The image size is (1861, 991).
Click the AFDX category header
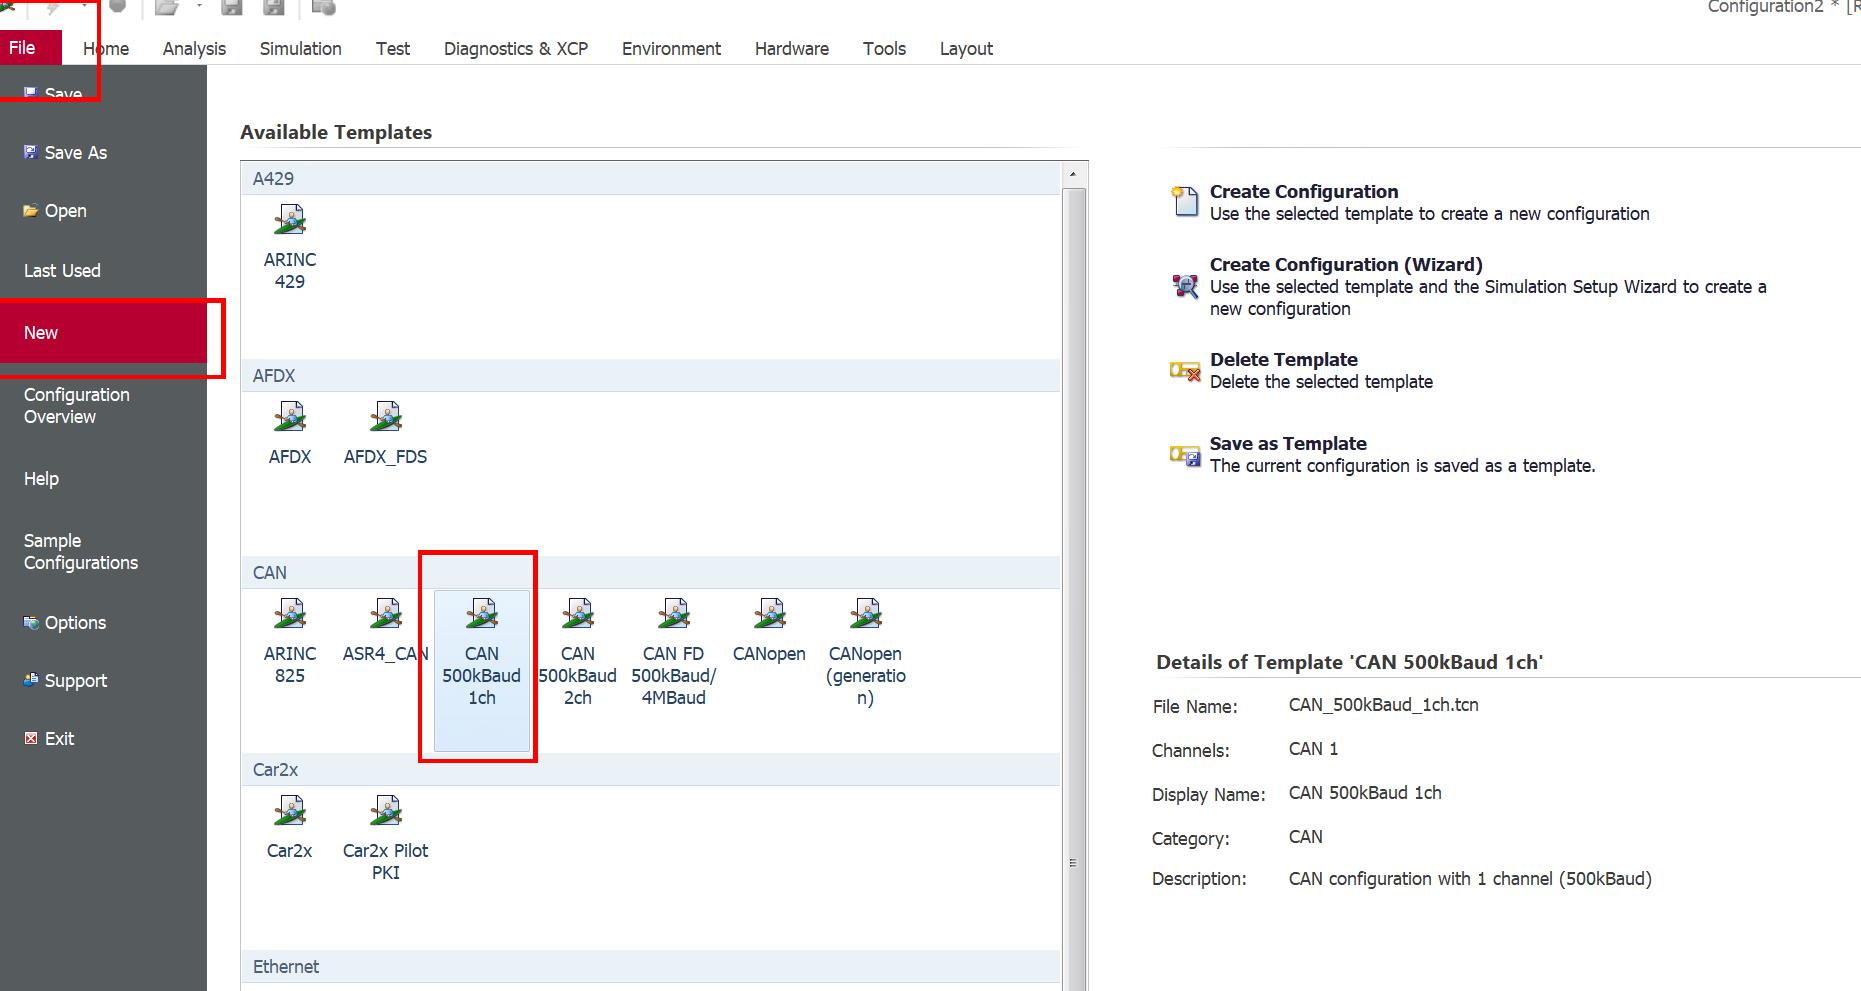[x=650, y=376]
